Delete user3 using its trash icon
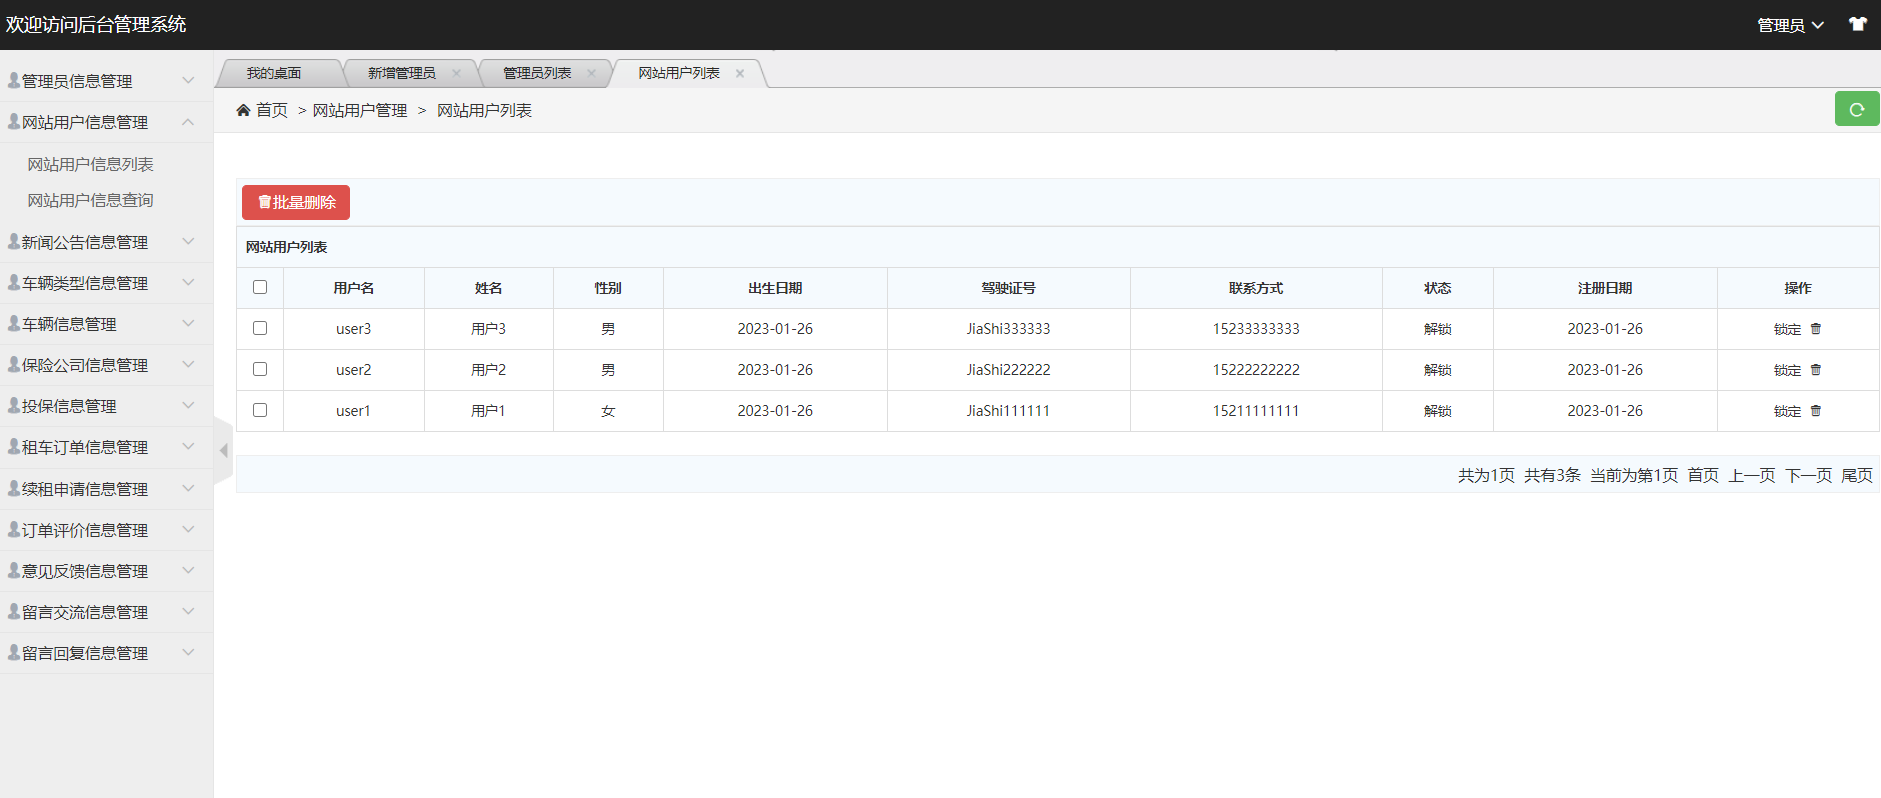Image resolution: width=1881 pixels, height=798 pixels. click(x=1816, y=328)
